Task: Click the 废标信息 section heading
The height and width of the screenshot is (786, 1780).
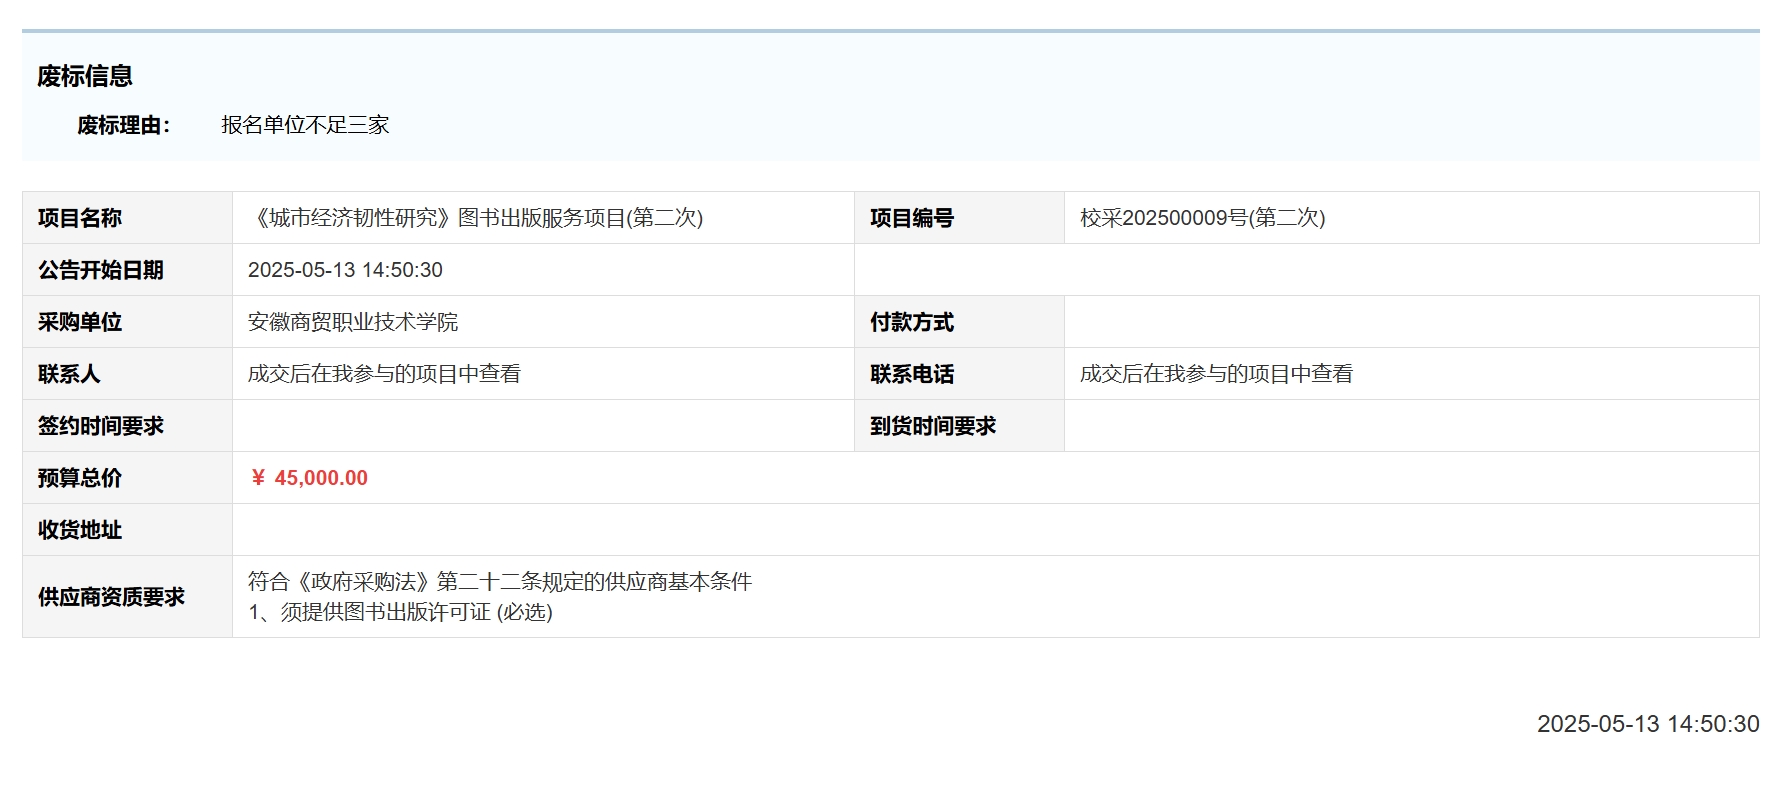Action: pos(85,76)
